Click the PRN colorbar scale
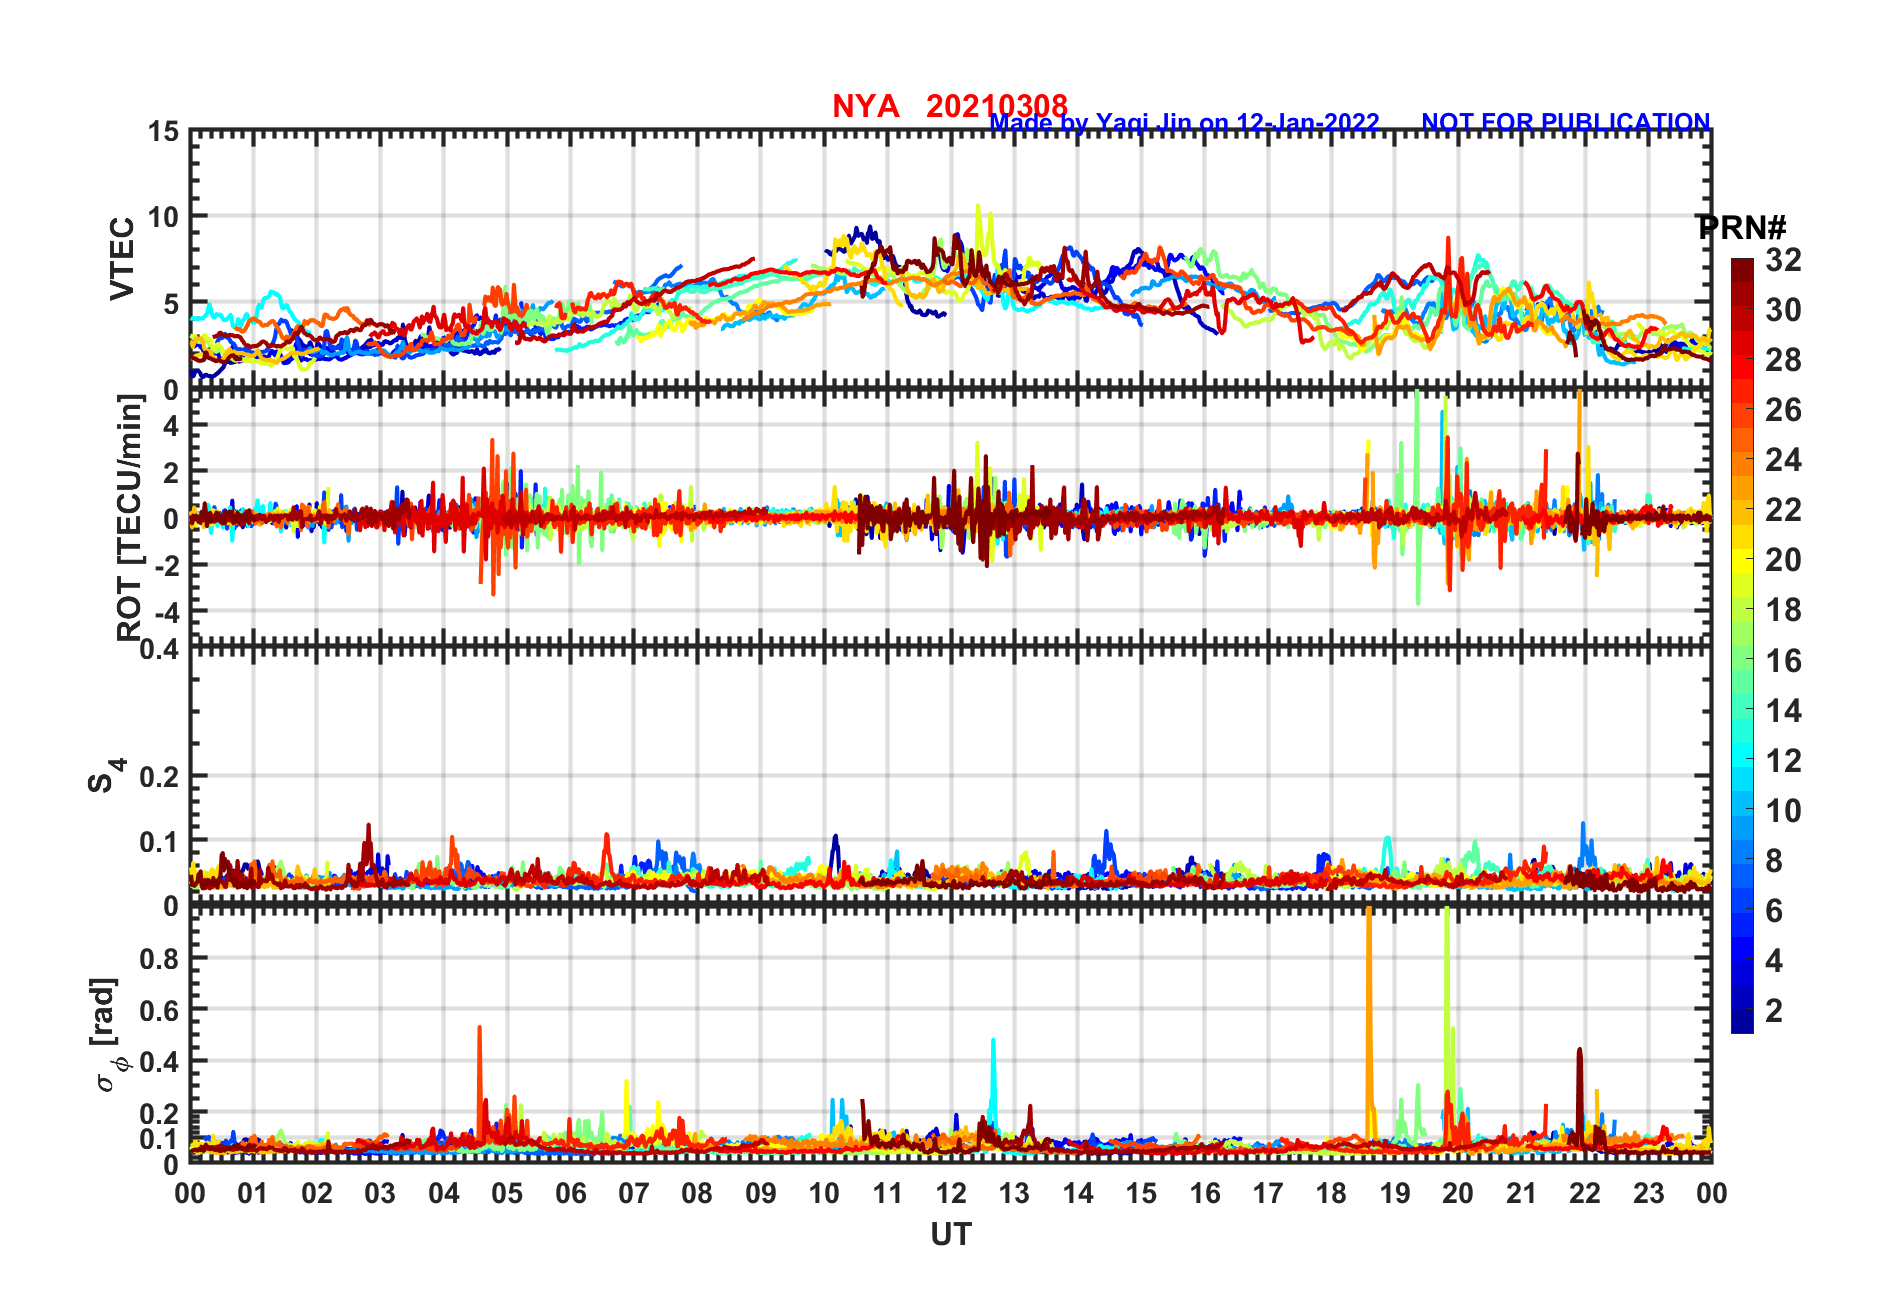The width and height of the screenshot is (1902, 1292). click(x=1742, y=646)
